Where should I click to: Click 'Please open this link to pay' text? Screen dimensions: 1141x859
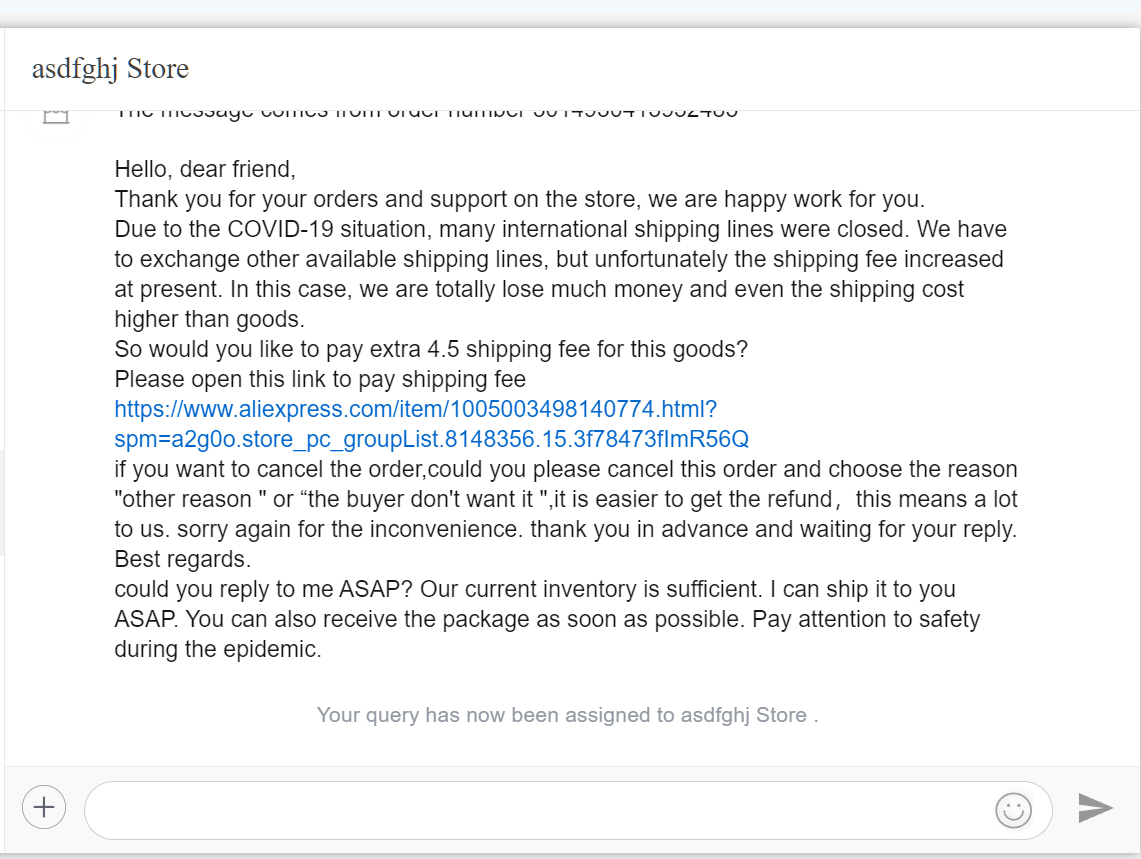click(x=320, y=379)
